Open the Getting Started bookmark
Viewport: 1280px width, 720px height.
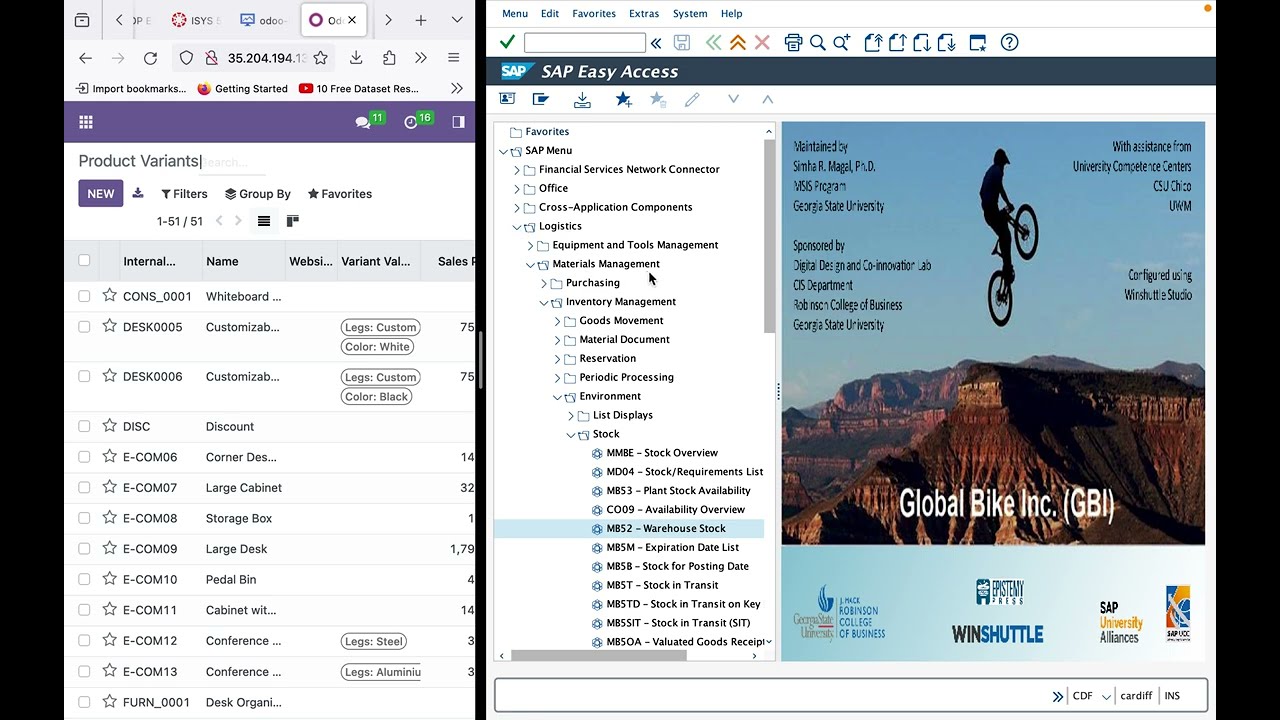pos(242,88)
